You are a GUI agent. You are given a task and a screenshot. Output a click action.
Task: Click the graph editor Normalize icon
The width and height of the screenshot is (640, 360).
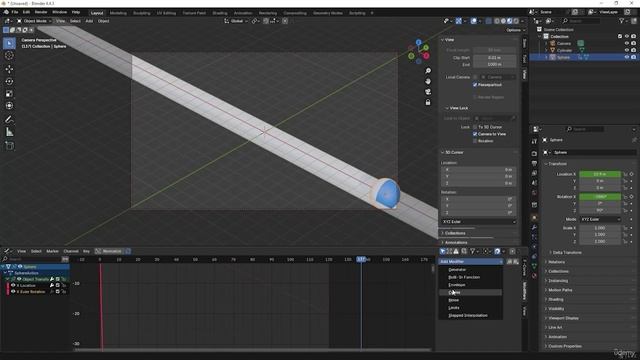click(x=98, y=251)
